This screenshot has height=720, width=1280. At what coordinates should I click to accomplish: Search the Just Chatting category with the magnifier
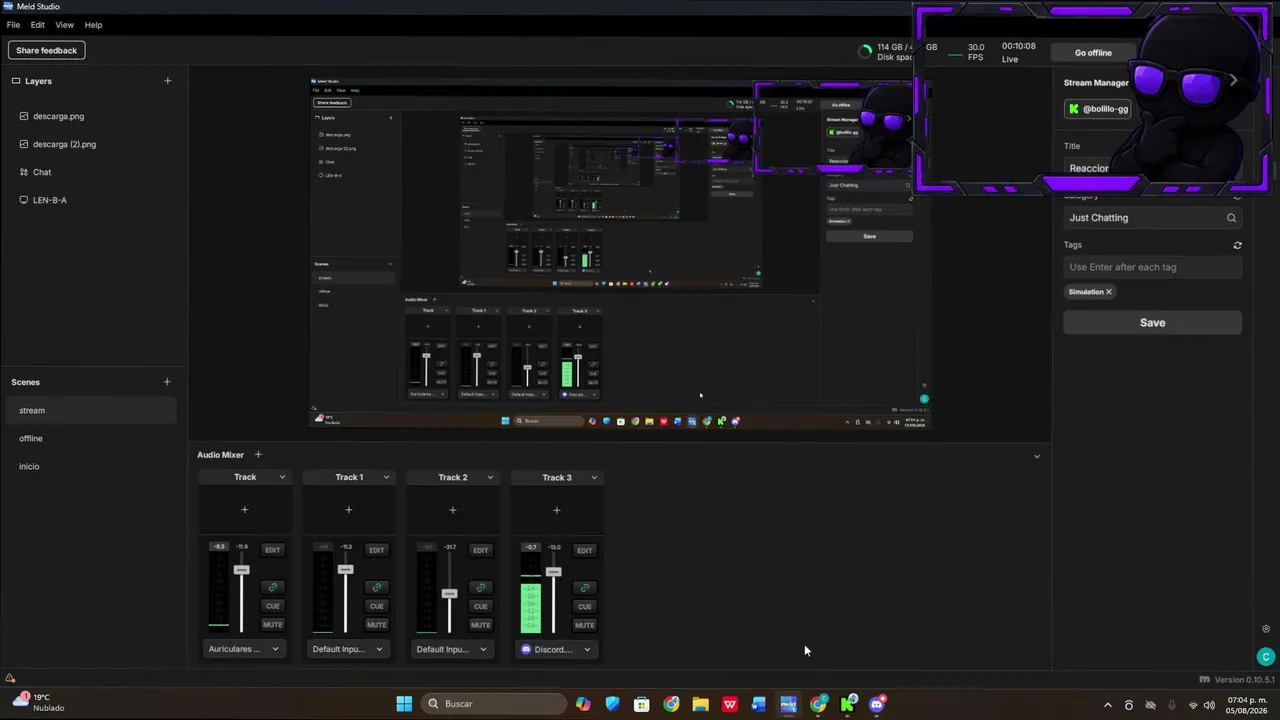pyautogui.click(x=1231, y=218)
